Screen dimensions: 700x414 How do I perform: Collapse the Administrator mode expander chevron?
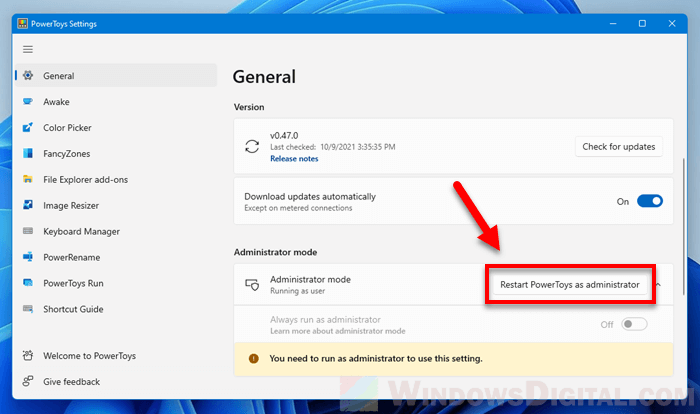pyautogui.click(x=659, y=284)
